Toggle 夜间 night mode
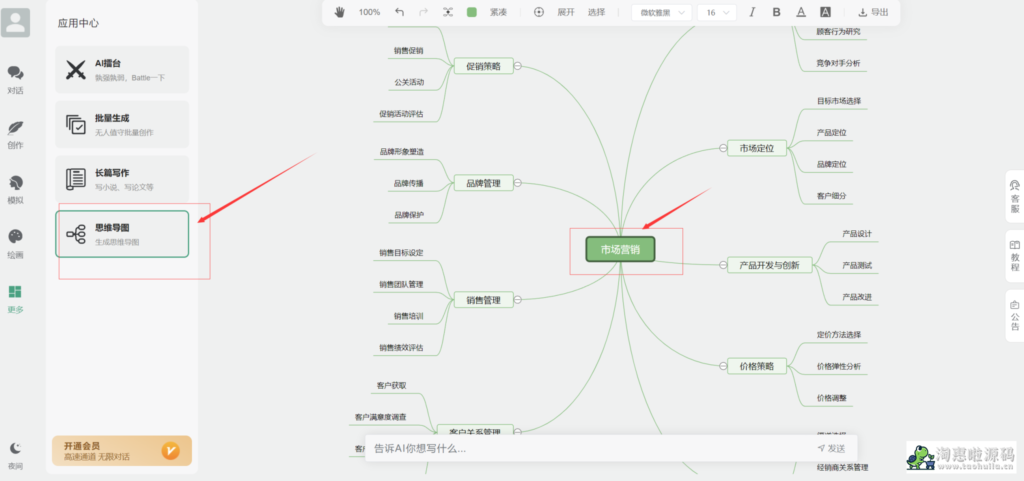Viewport: 1024px width, 481px height. (x=16, y=456)
